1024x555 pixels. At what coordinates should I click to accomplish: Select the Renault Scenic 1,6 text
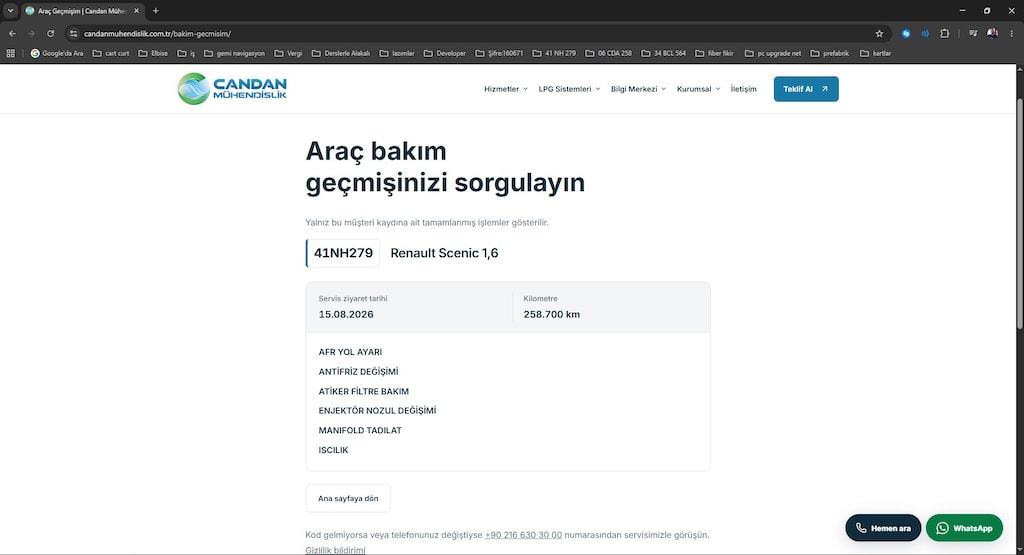coord(444,253)
